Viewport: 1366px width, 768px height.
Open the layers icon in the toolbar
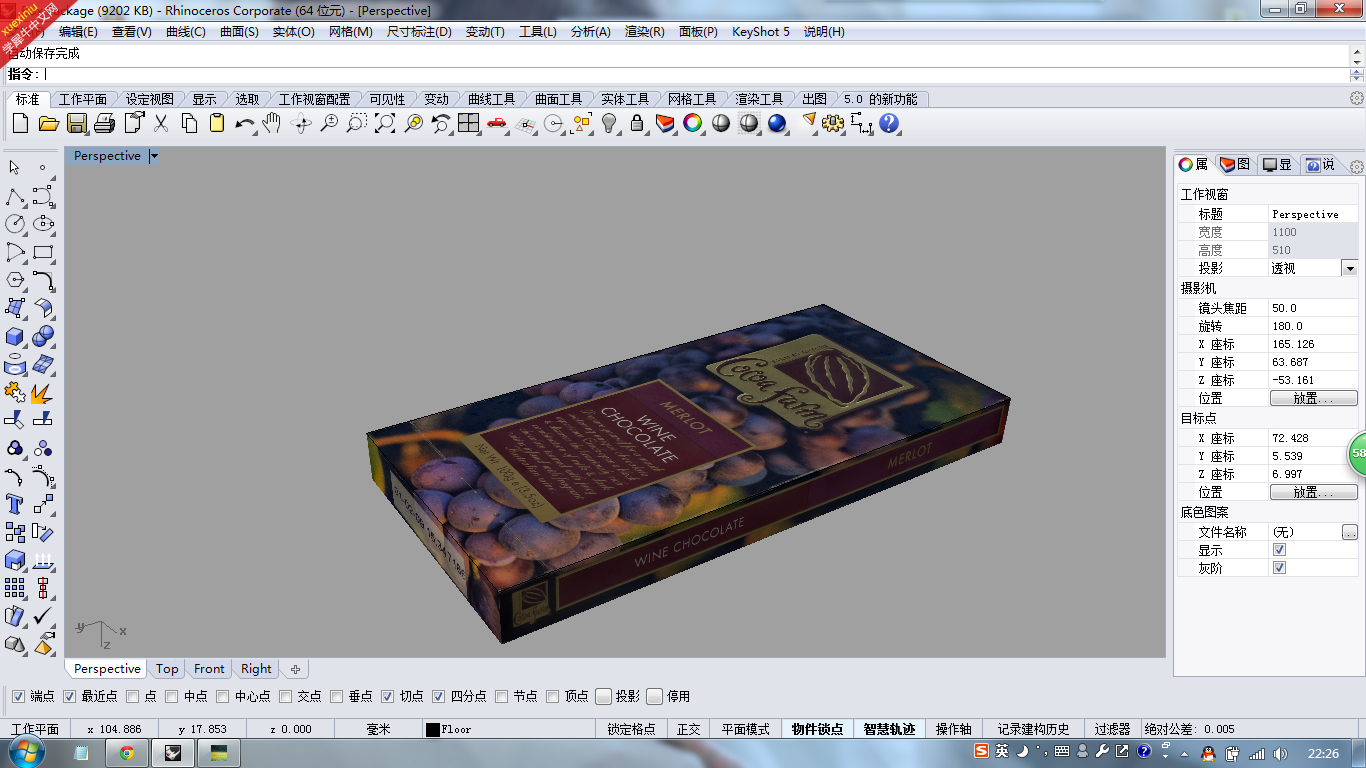click(665, 123)
